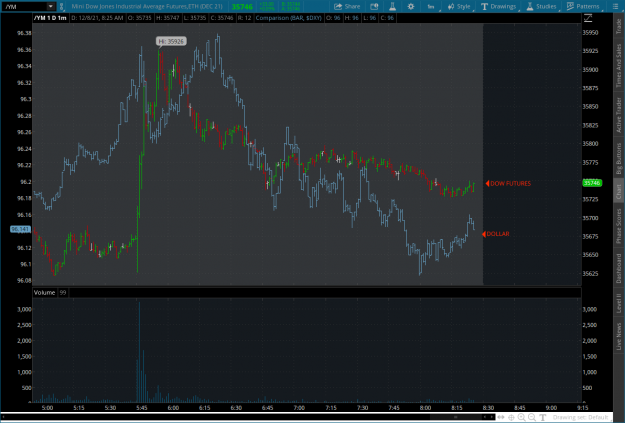
Task: Open the Share menu
Action: [x=347, y=6]
